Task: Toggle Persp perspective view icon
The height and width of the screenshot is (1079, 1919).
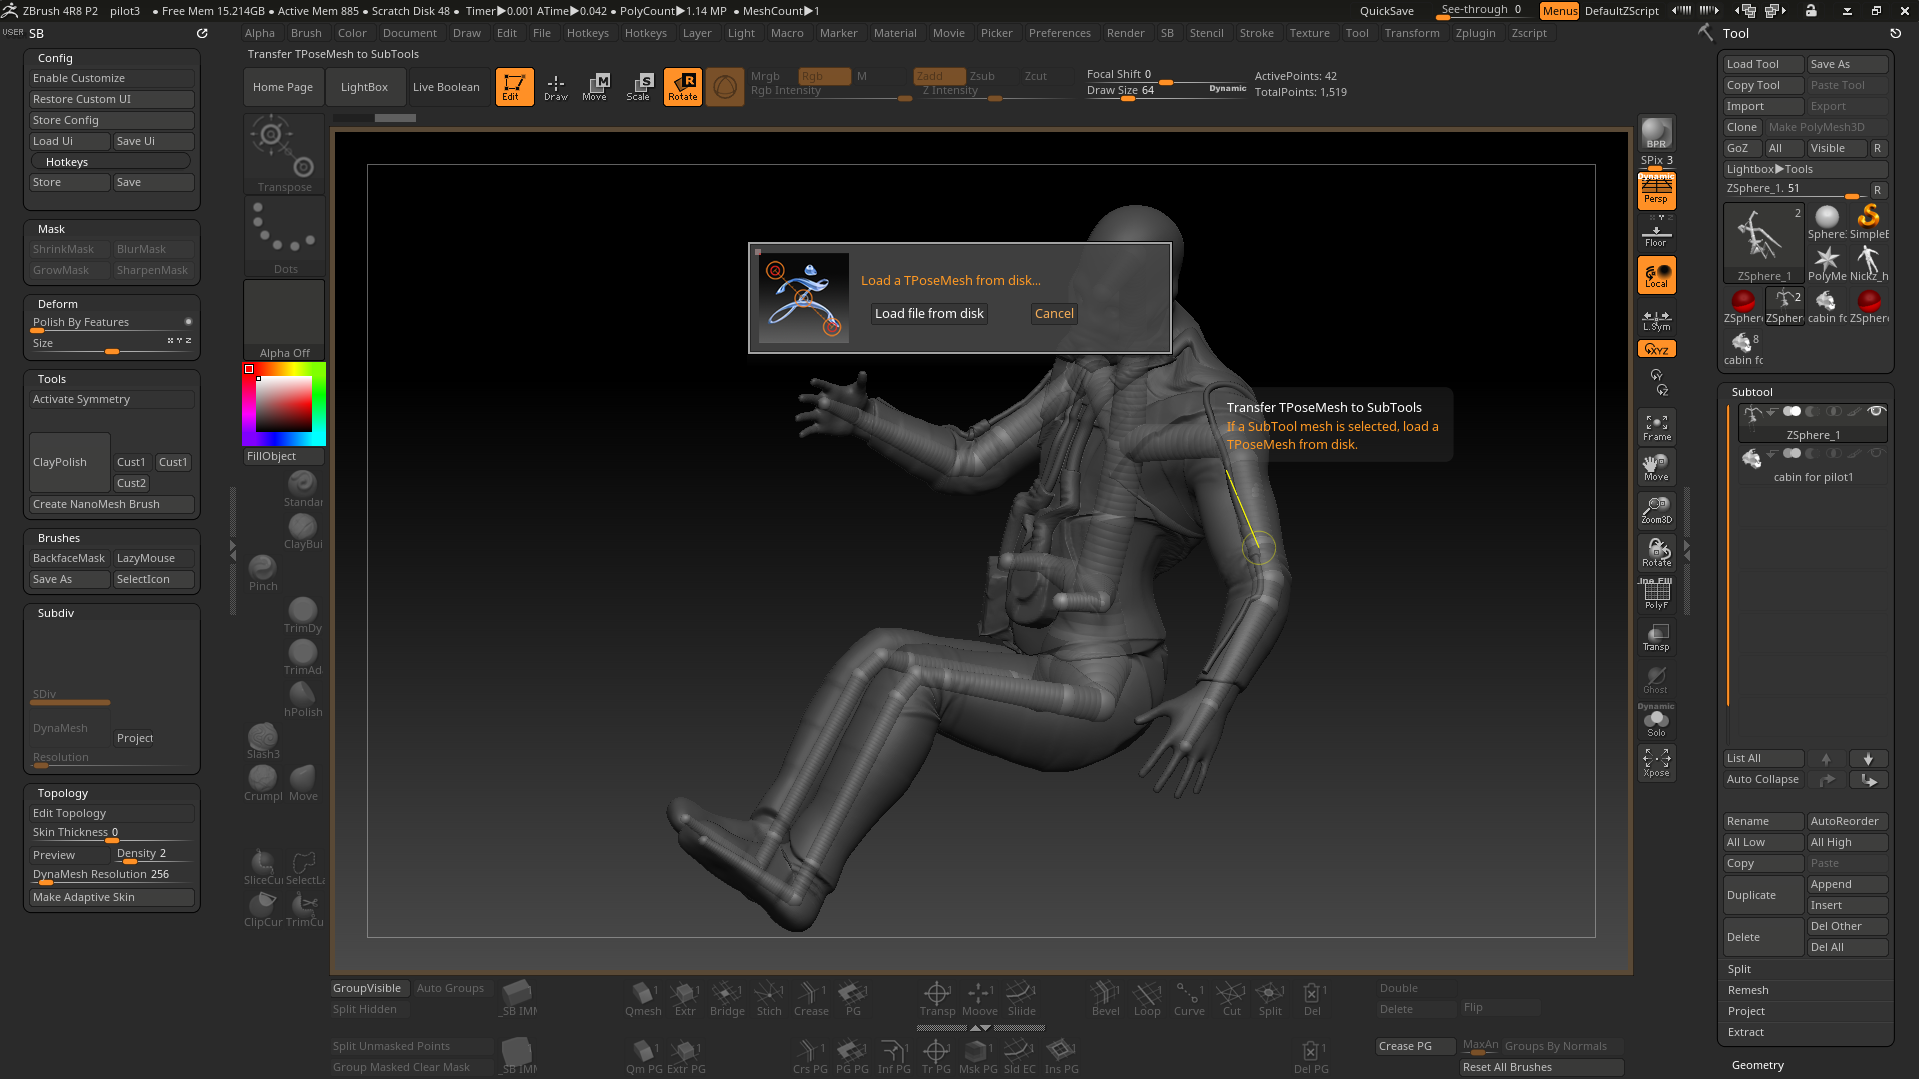Action: (x=1656, y=190)
